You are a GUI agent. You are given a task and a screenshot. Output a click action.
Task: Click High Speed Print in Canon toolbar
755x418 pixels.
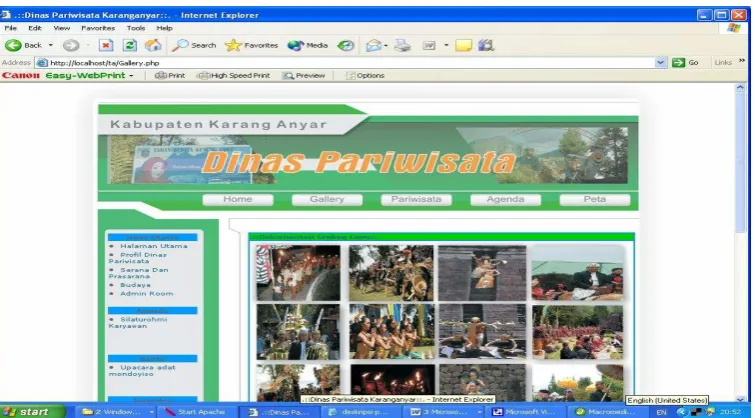[x=233, y=76]
